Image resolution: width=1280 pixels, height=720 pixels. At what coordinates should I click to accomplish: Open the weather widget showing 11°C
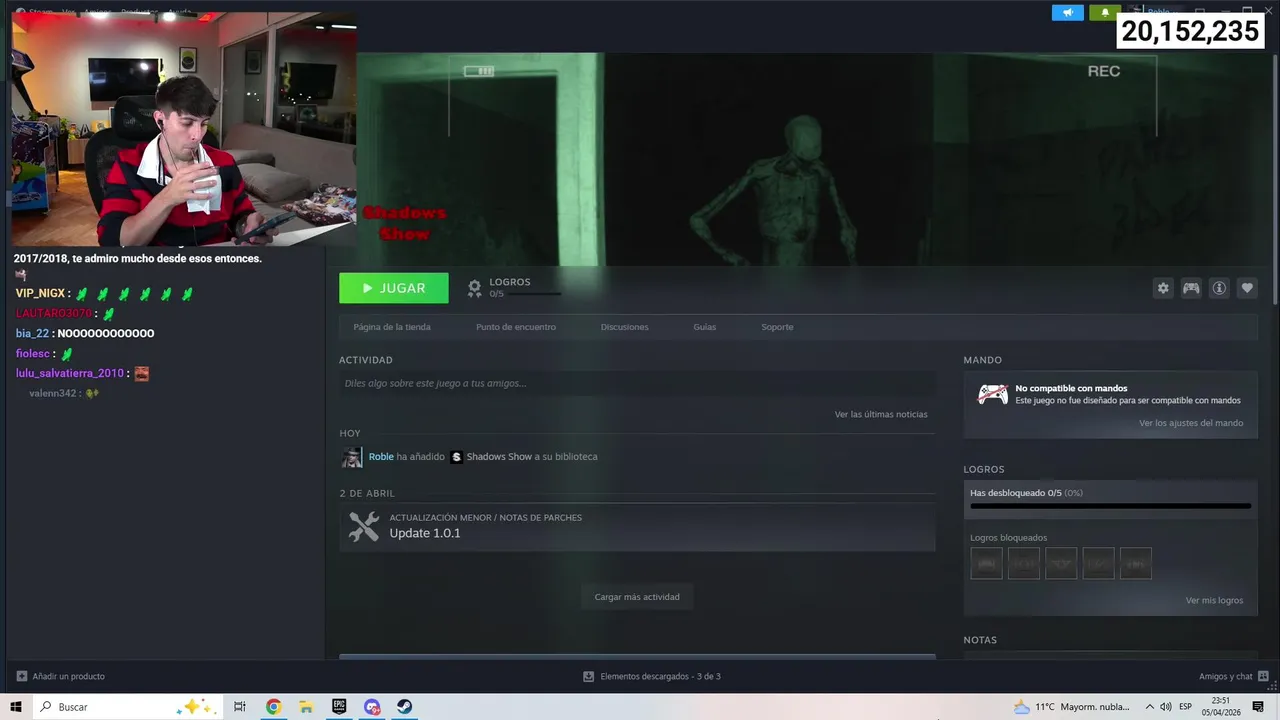tap(1072, 707)
